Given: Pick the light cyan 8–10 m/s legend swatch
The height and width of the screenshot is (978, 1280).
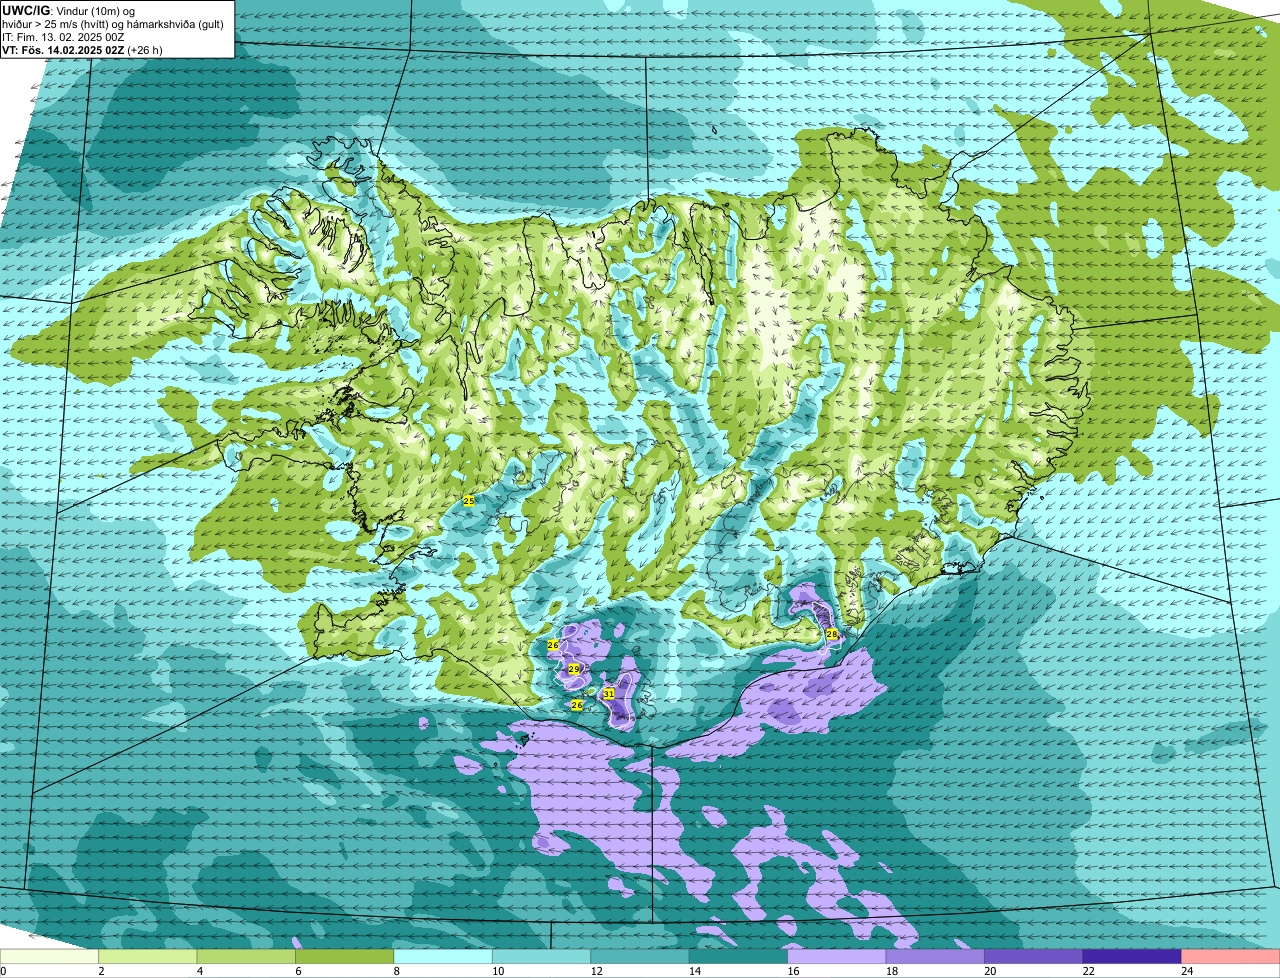Looking at the screenshot, I should (x=443, y=956).
